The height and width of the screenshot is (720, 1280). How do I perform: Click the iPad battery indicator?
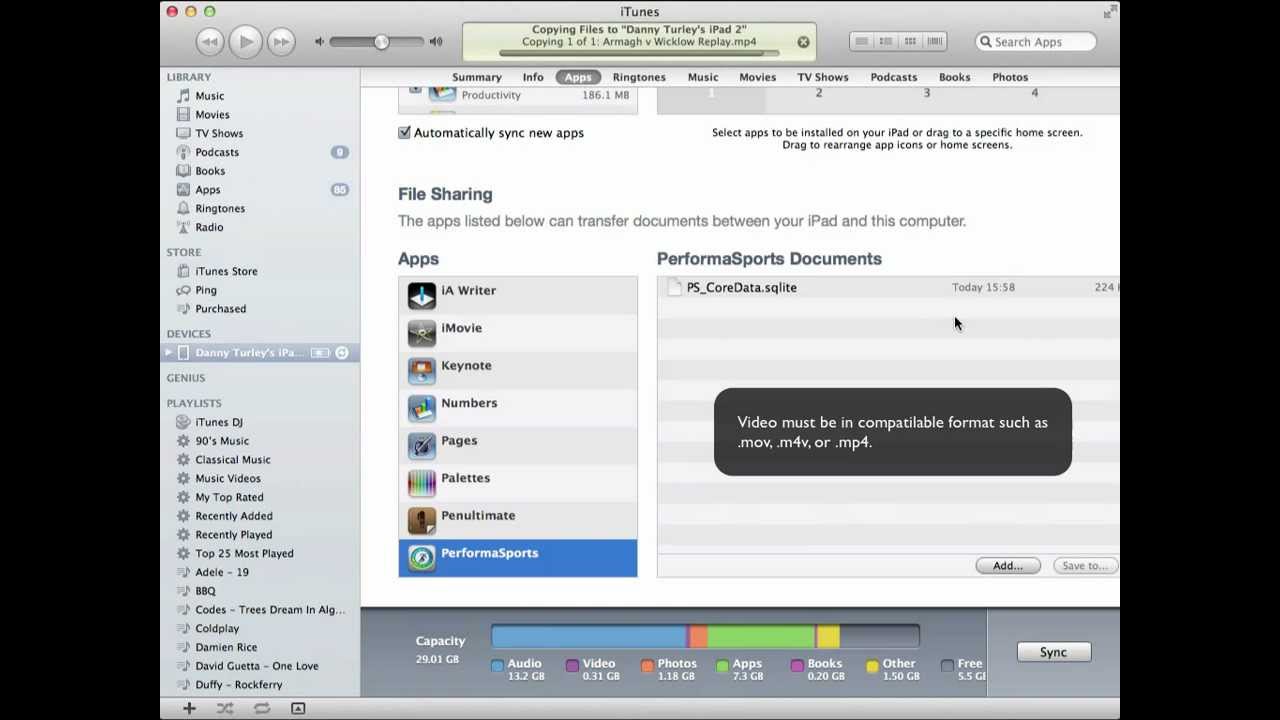[x=320, y=353]
